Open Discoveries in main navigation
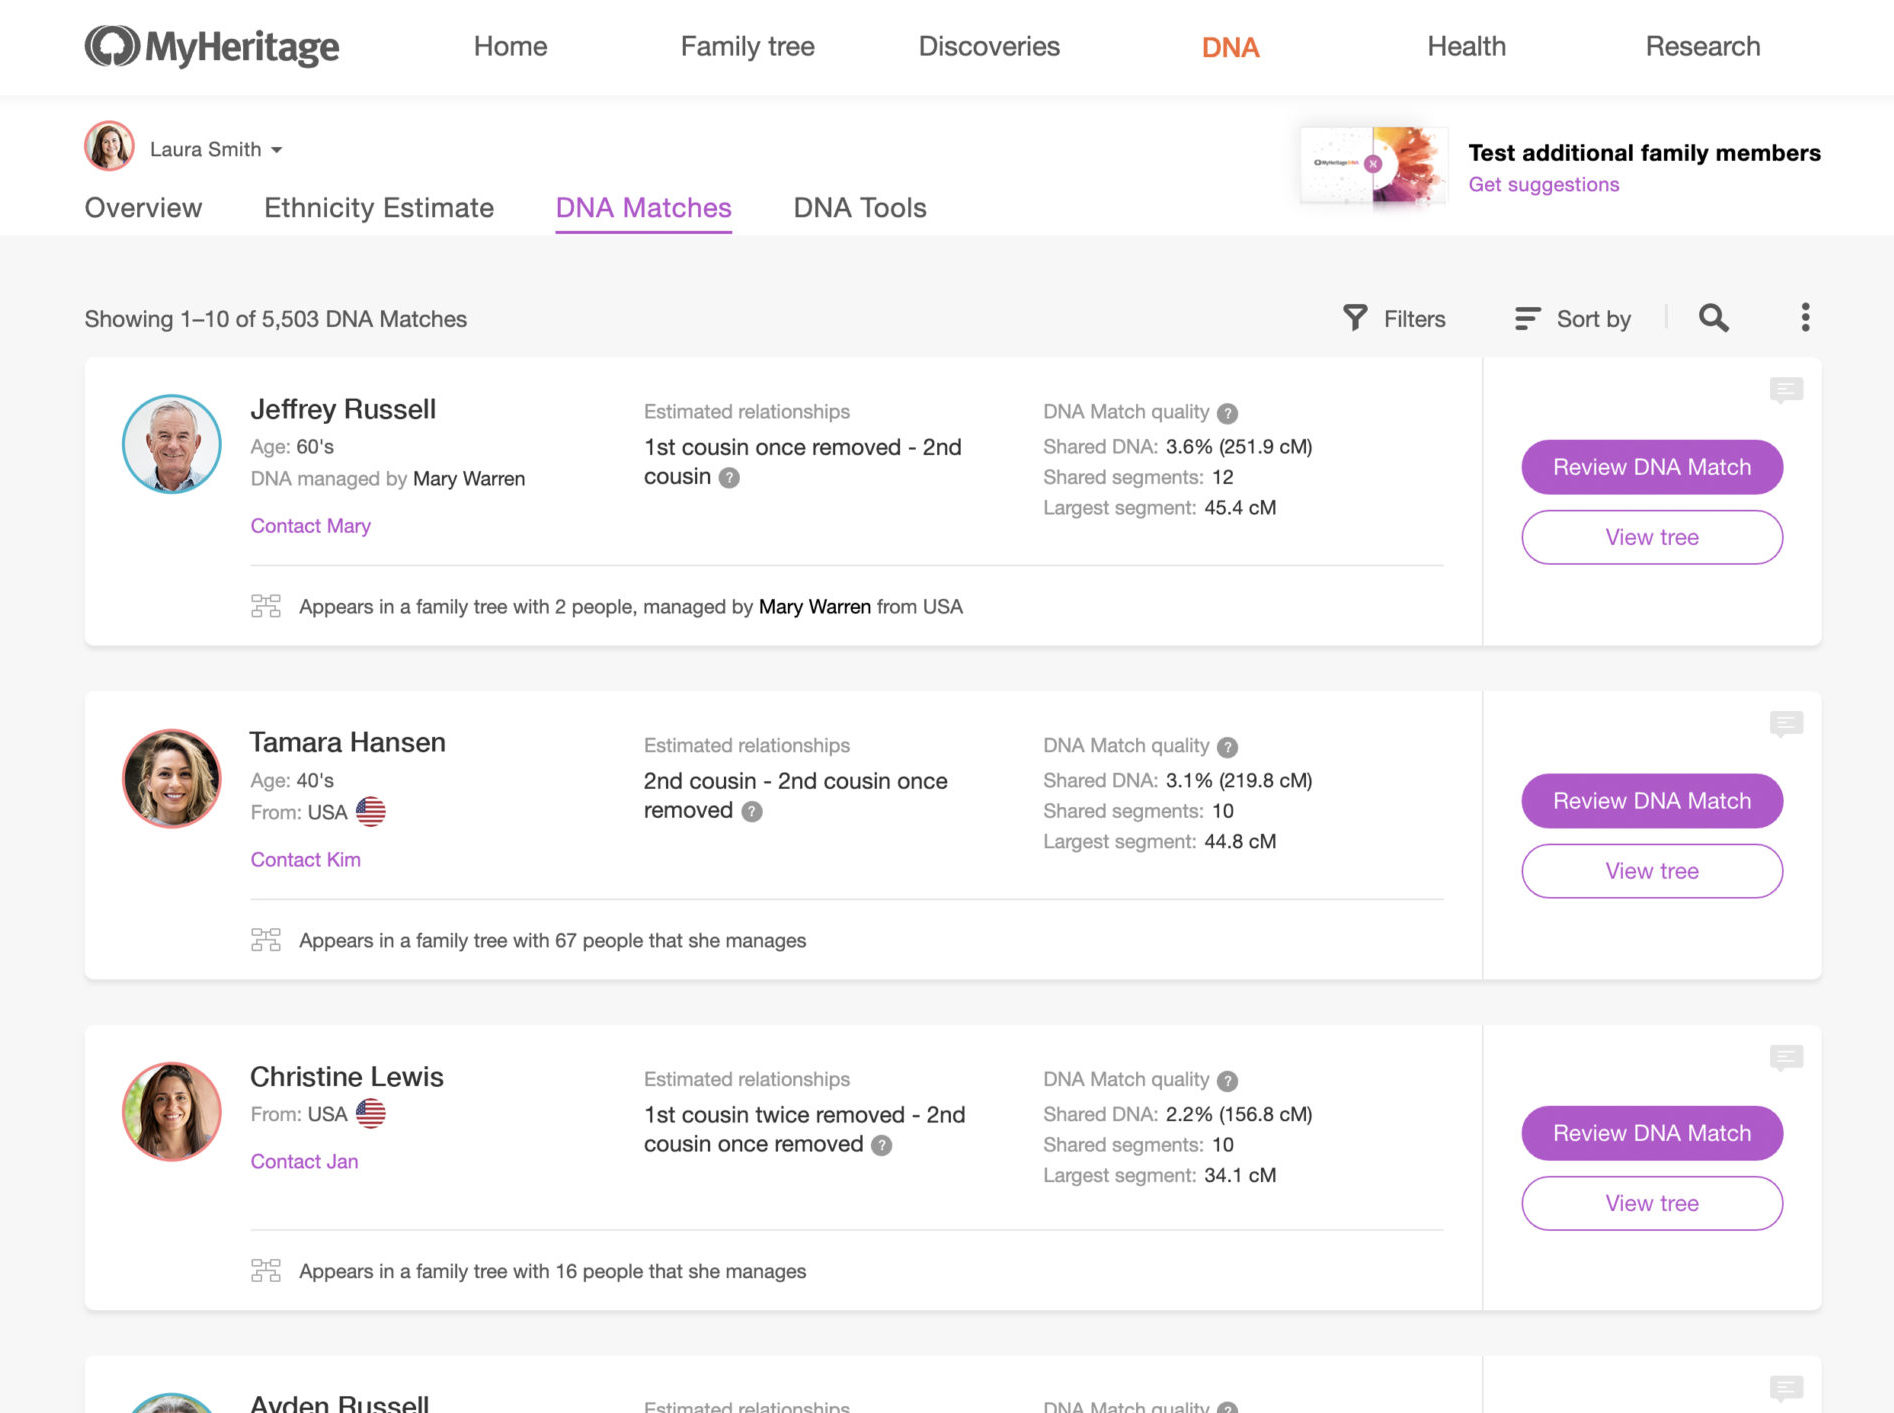The height and width of the screenshot is (1413, 1894). pyautogui.click(x=989, y=46)
